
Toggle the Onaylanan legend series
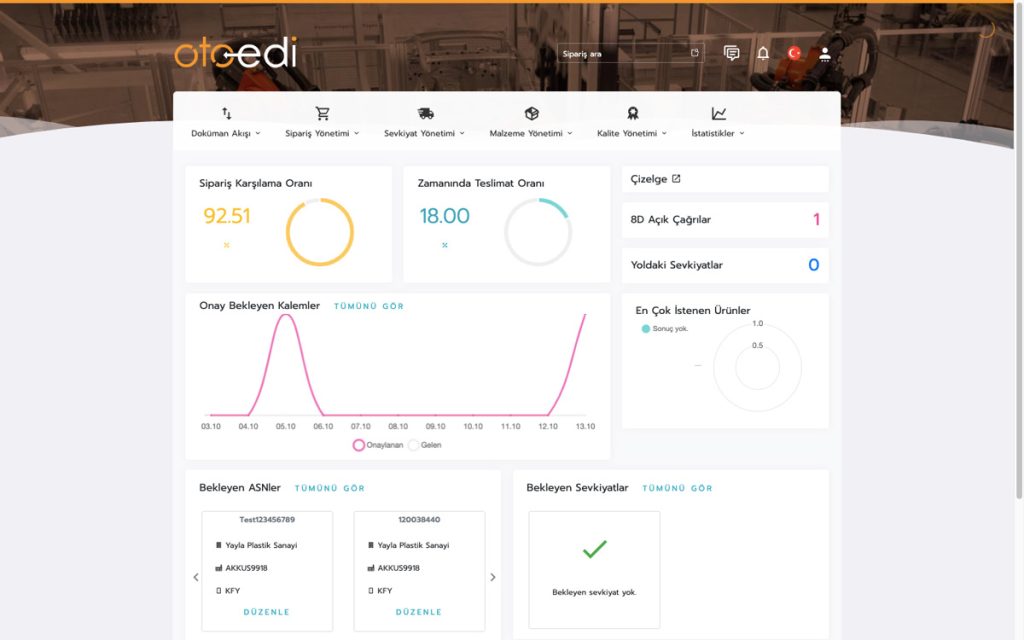pyautogui.click(x=377, y=445)
